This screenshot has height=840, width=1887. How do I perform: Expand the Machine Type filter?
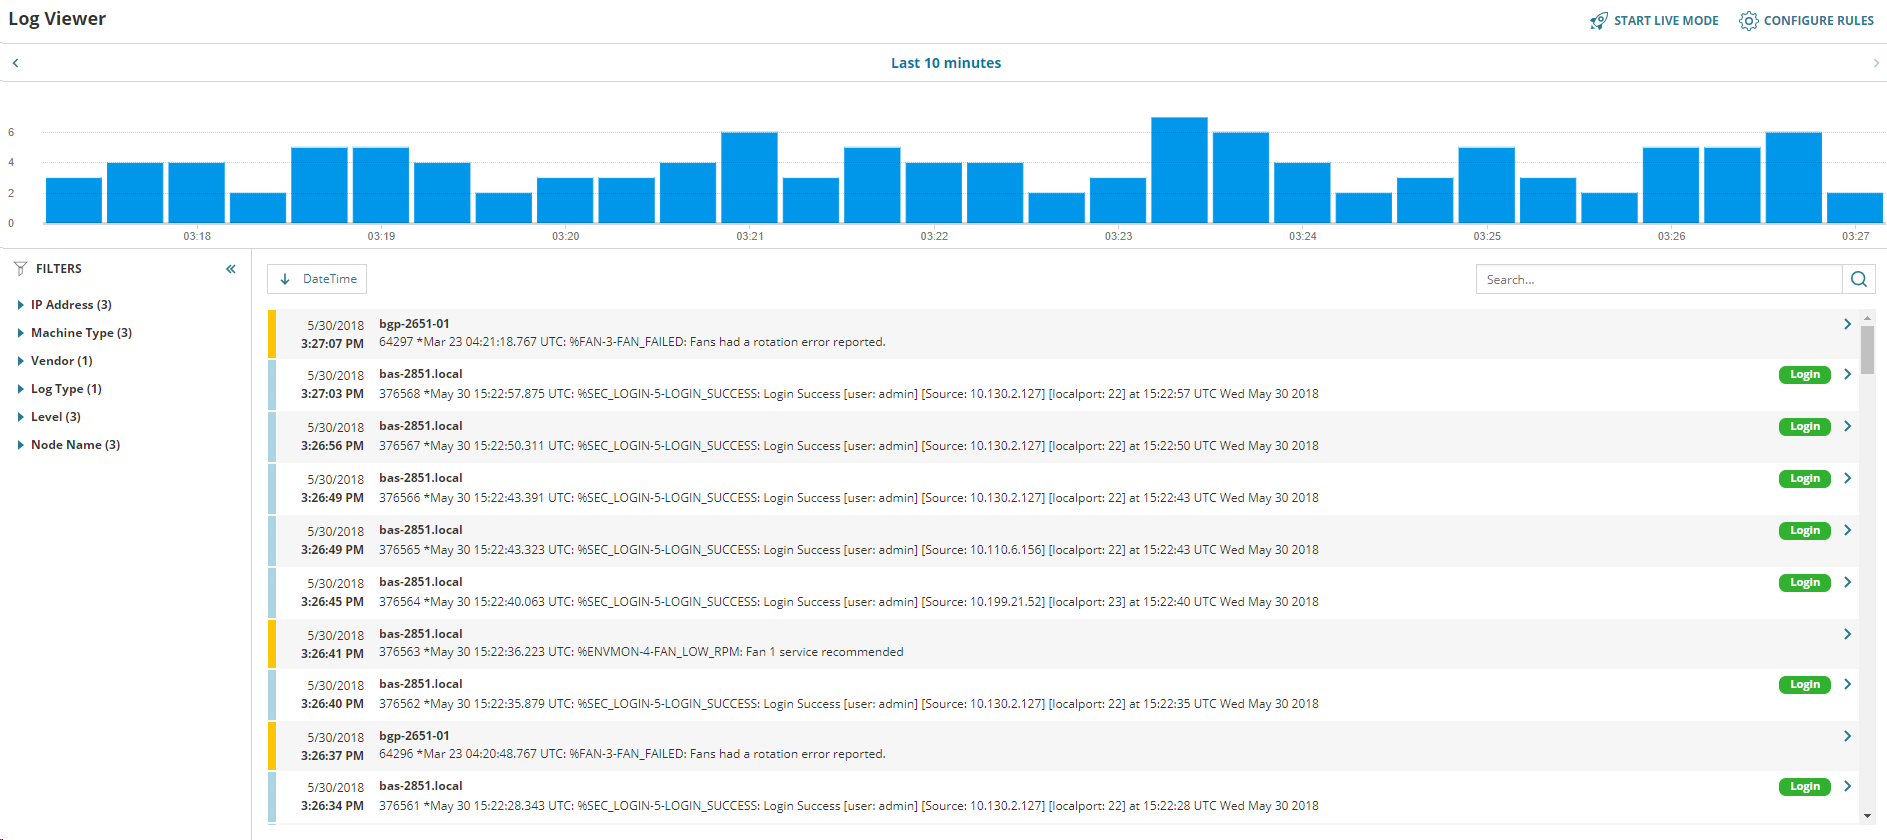click(75, 333)
